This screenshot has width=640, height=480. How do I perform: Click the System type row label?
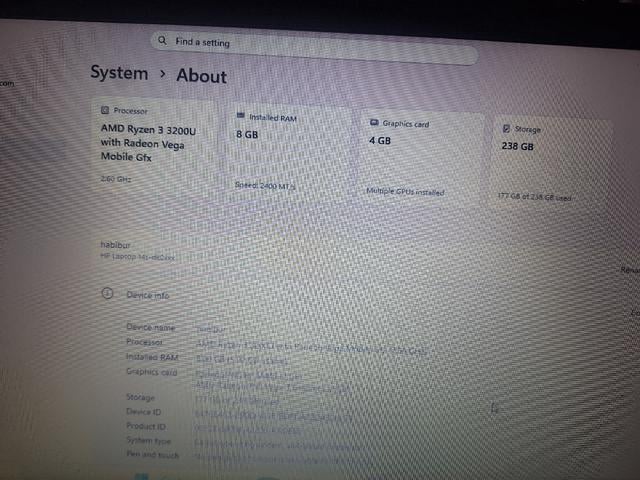point(148,440)
